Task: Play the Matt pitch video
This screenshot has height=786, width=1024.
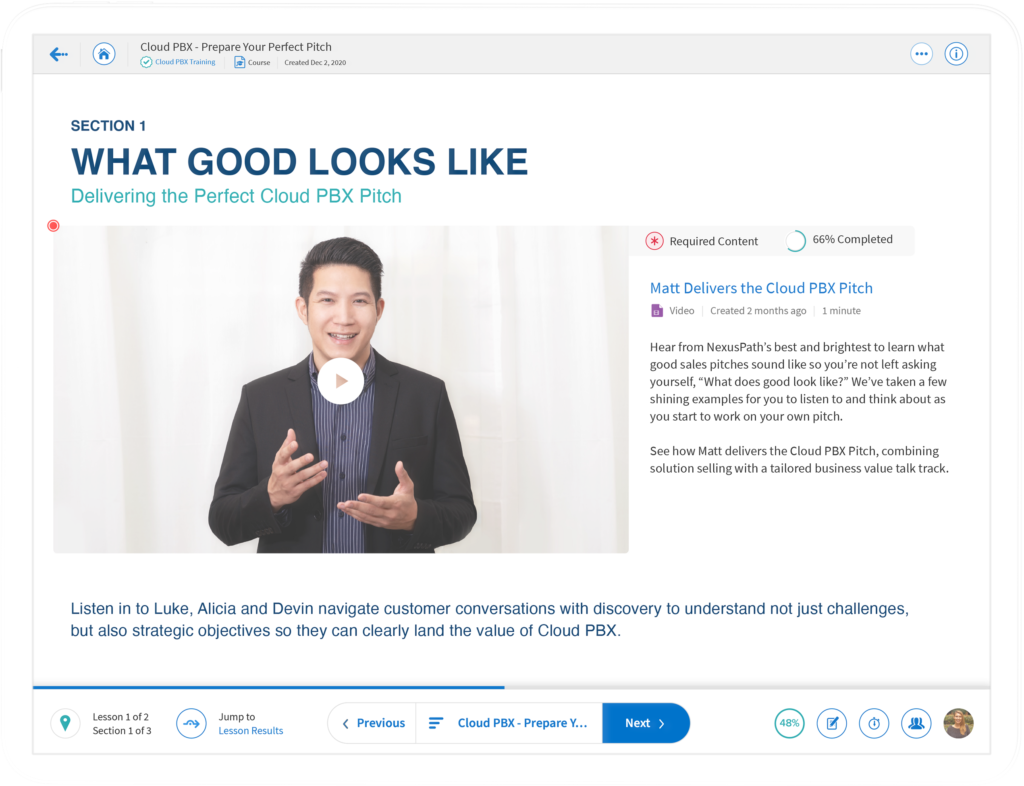Action: [341, 381]
